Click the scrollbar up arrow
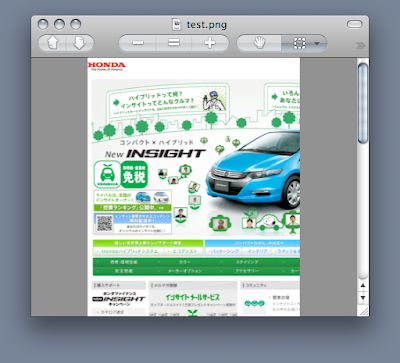This screenshot has width=400, height=363. coord(363,286)
